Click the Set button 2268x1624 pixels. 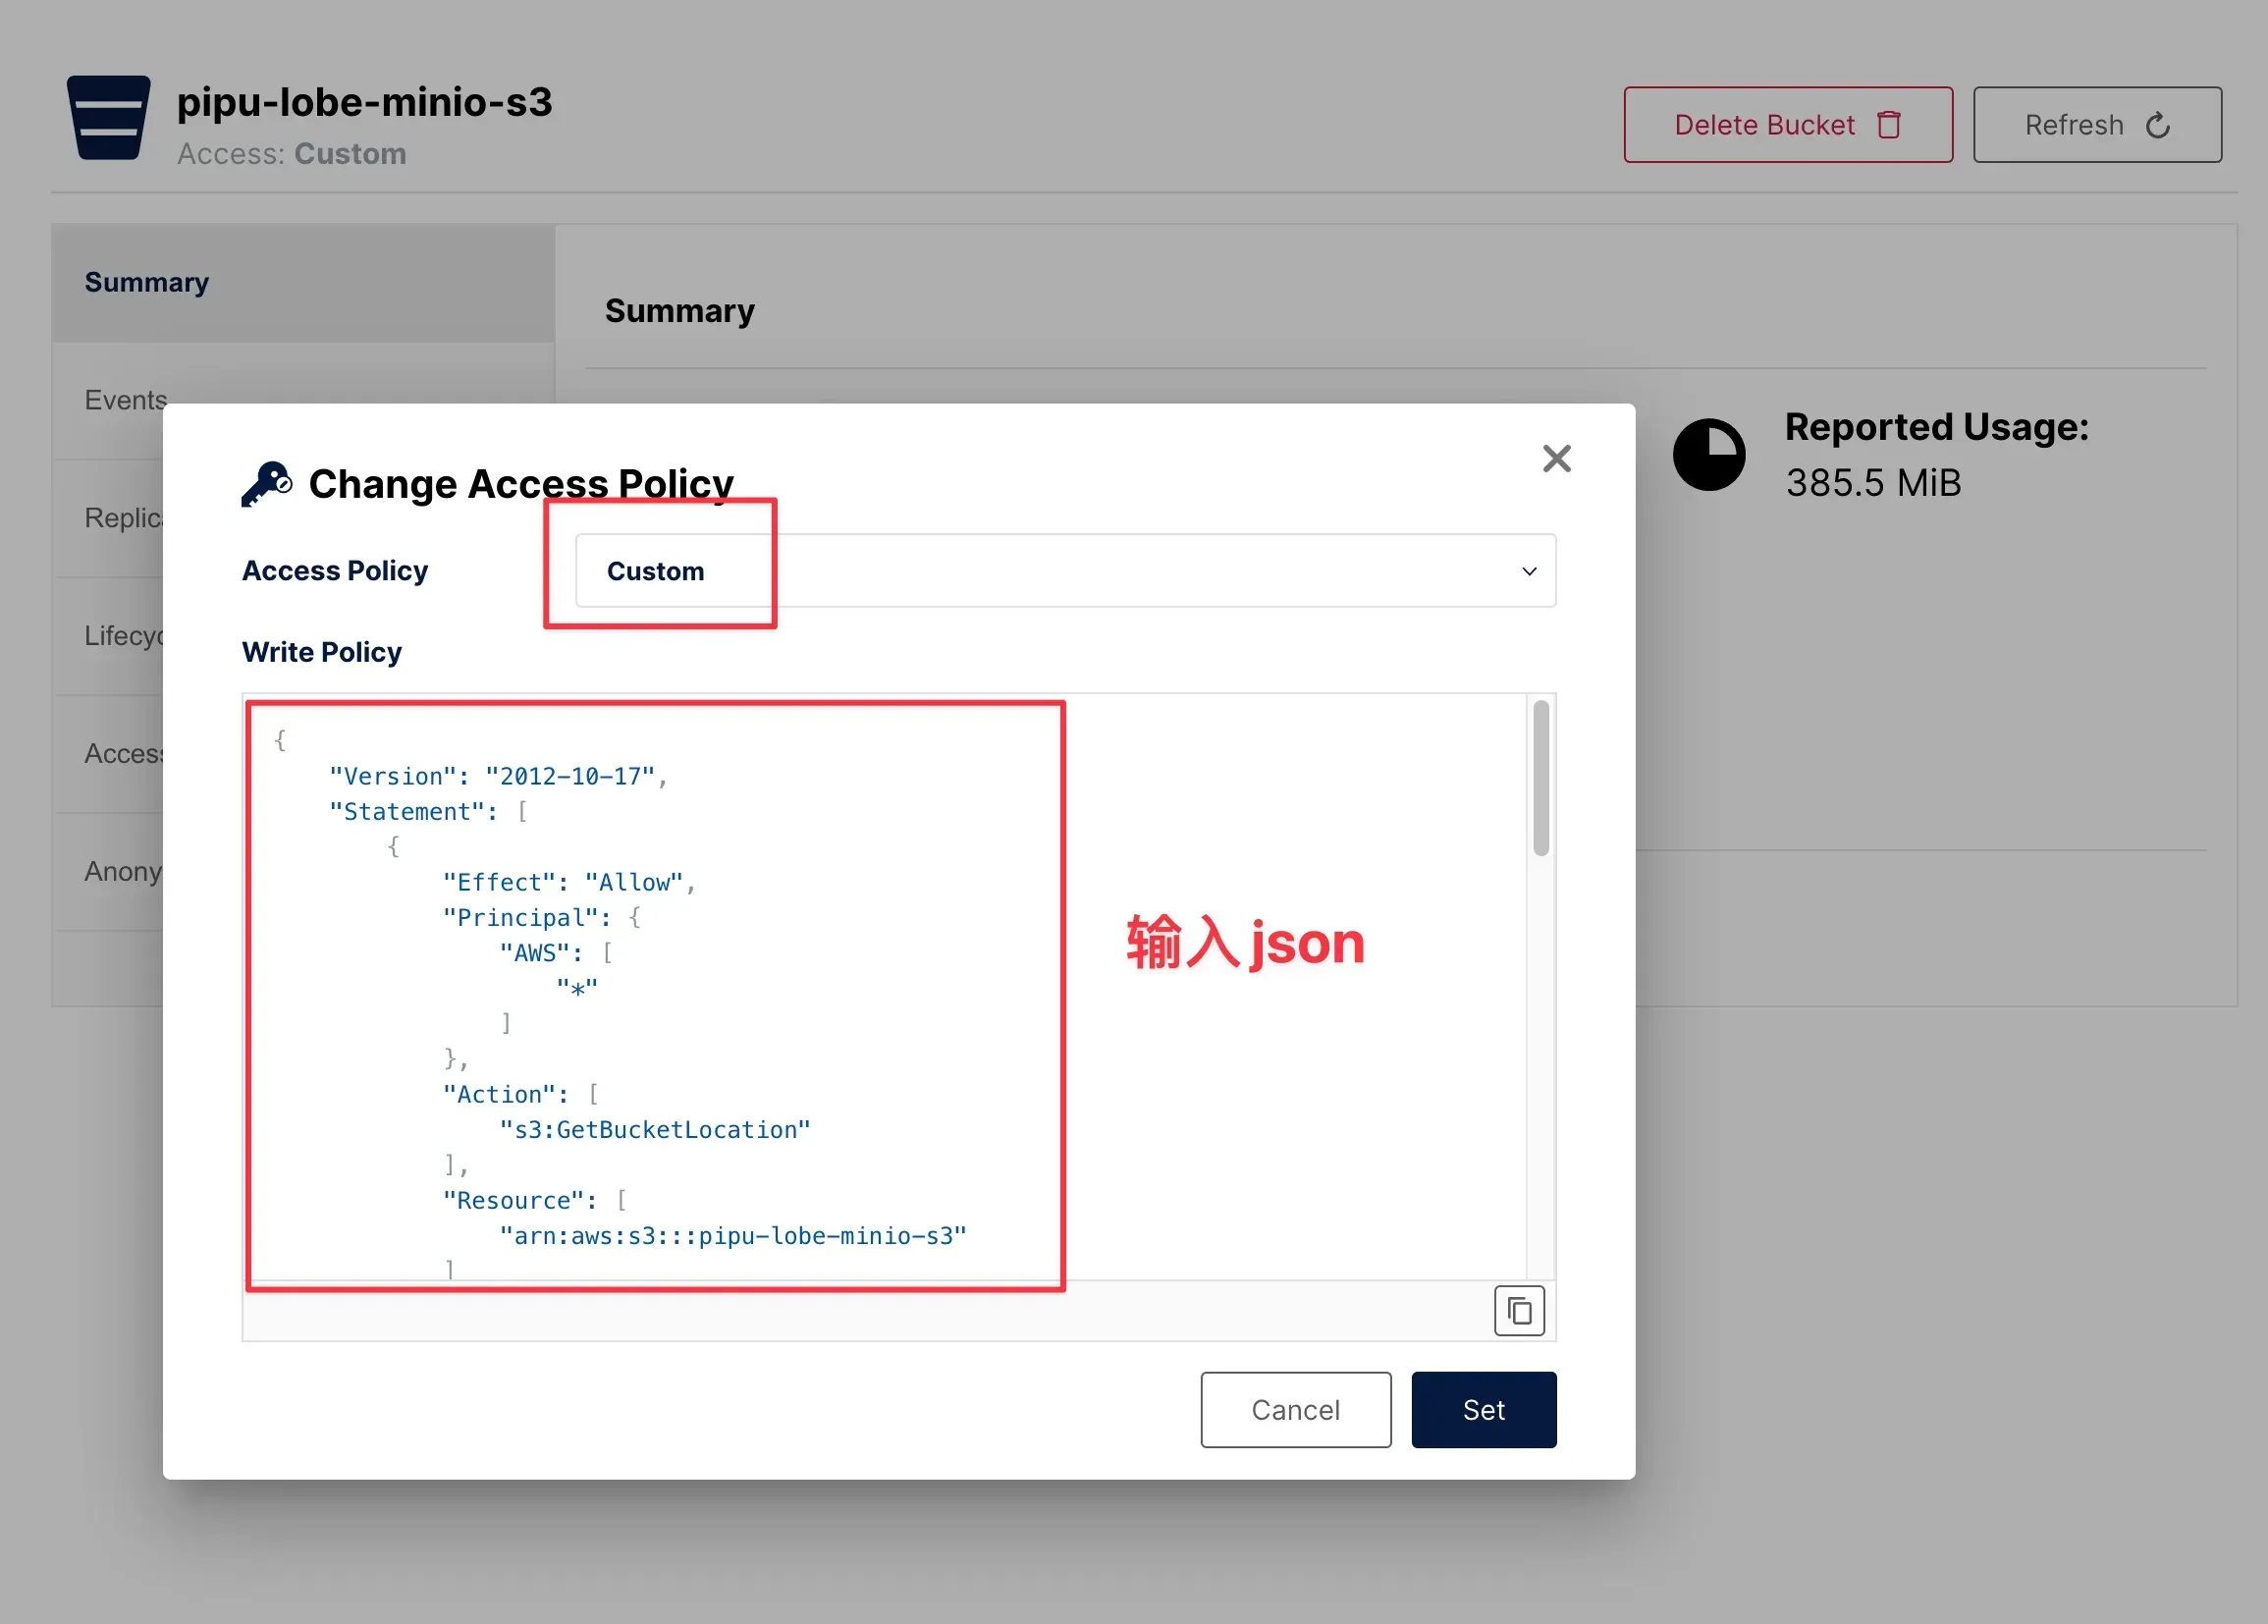click(x=1484, y=1410)
